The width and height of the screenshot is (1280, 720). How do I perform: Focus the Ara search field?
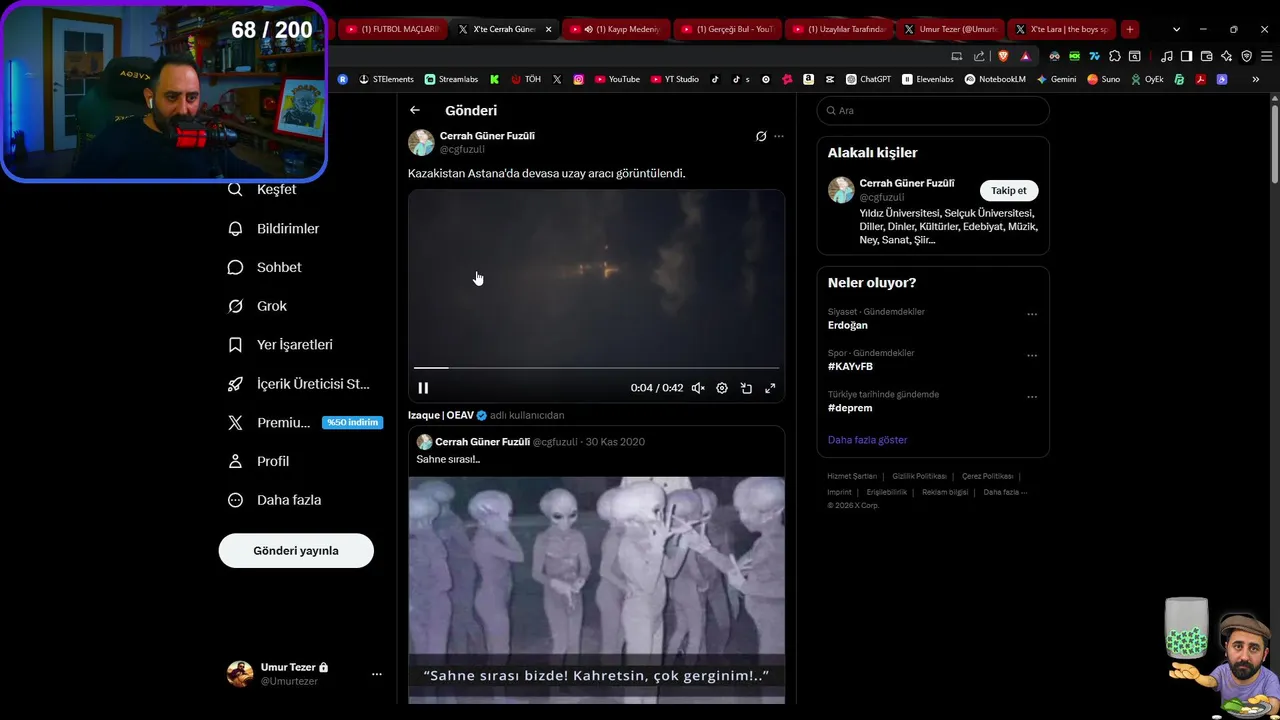point(933,110)
